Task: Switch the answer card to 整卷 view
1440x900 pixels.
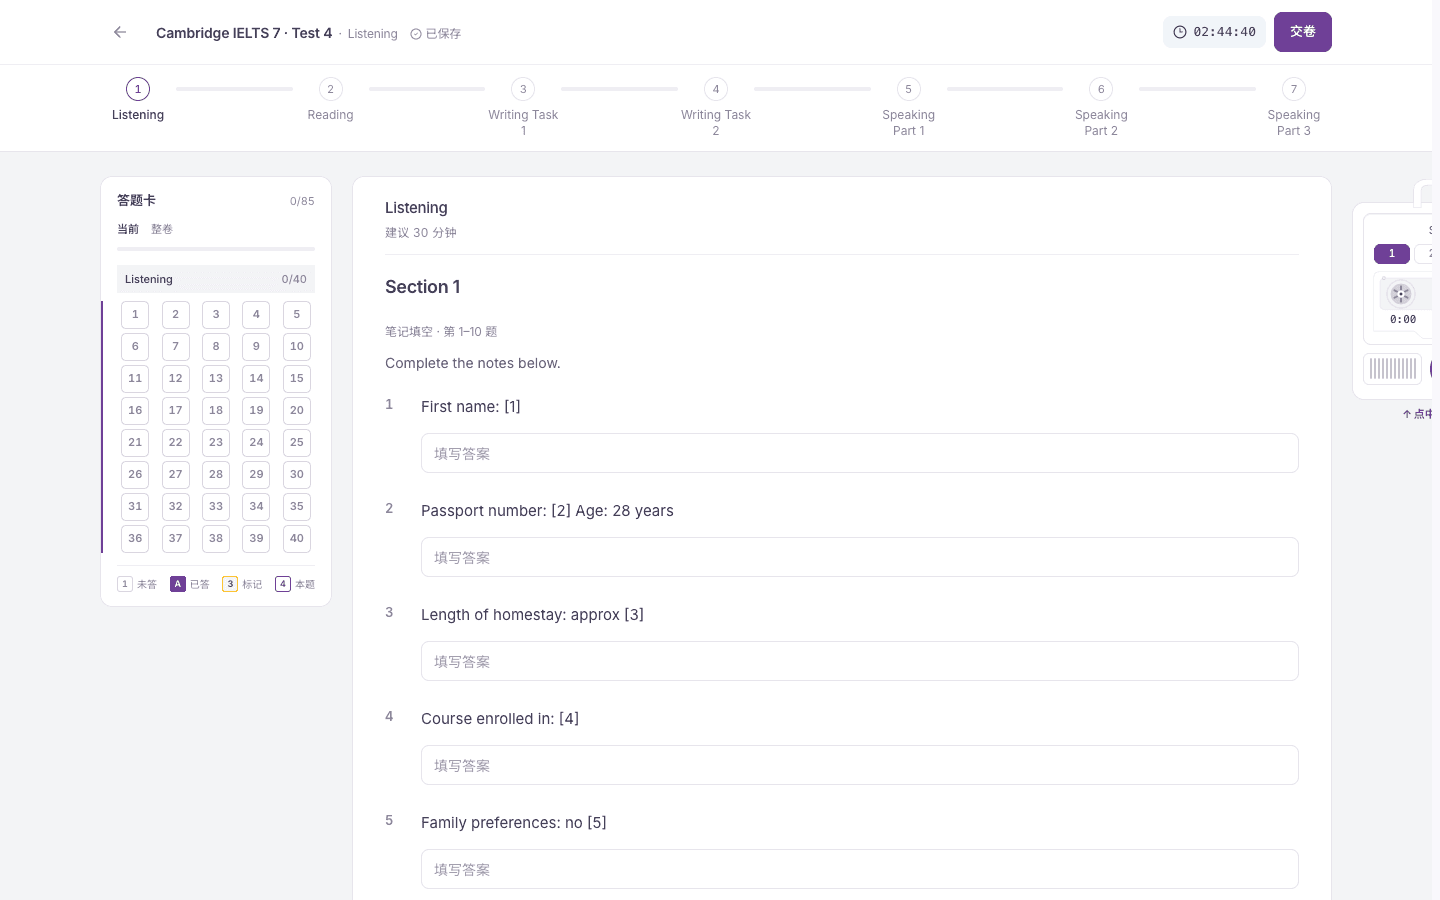Action: (x=162, y=229)
